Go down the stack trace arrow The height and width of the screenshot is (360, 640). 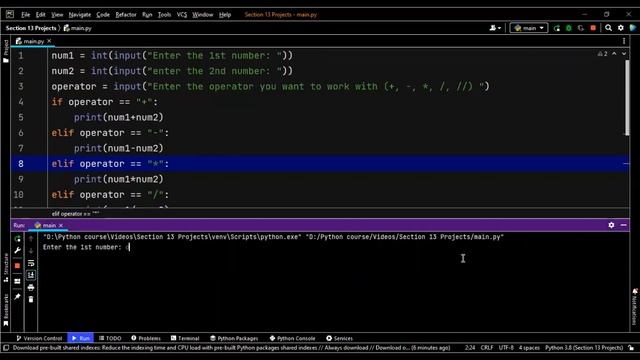31,251
